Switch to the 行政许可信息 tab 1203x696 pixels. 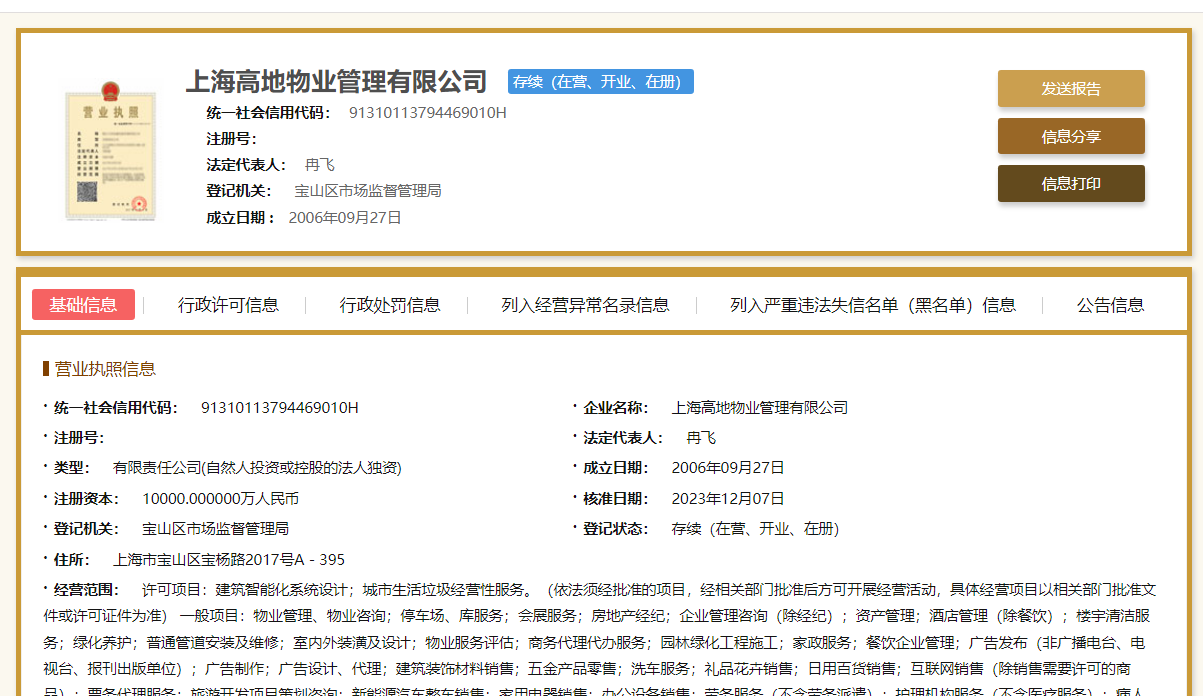(228, 305)
